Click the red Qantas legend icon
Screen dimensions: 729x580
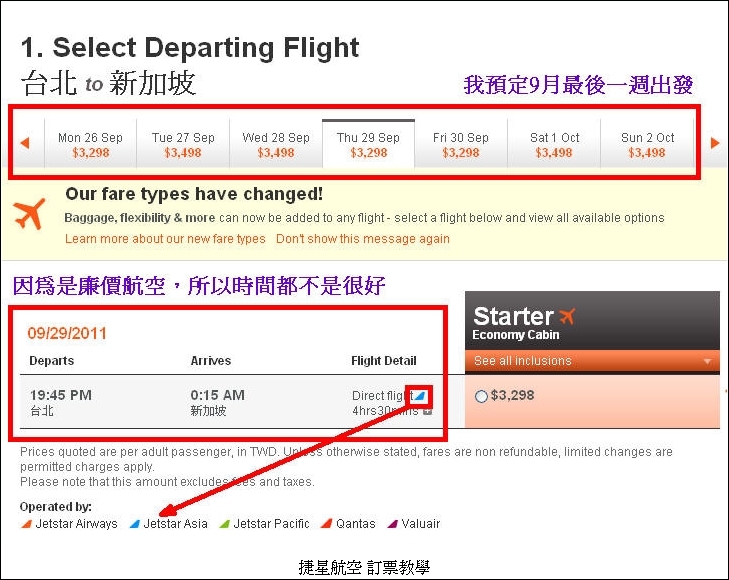coord(326,524)
